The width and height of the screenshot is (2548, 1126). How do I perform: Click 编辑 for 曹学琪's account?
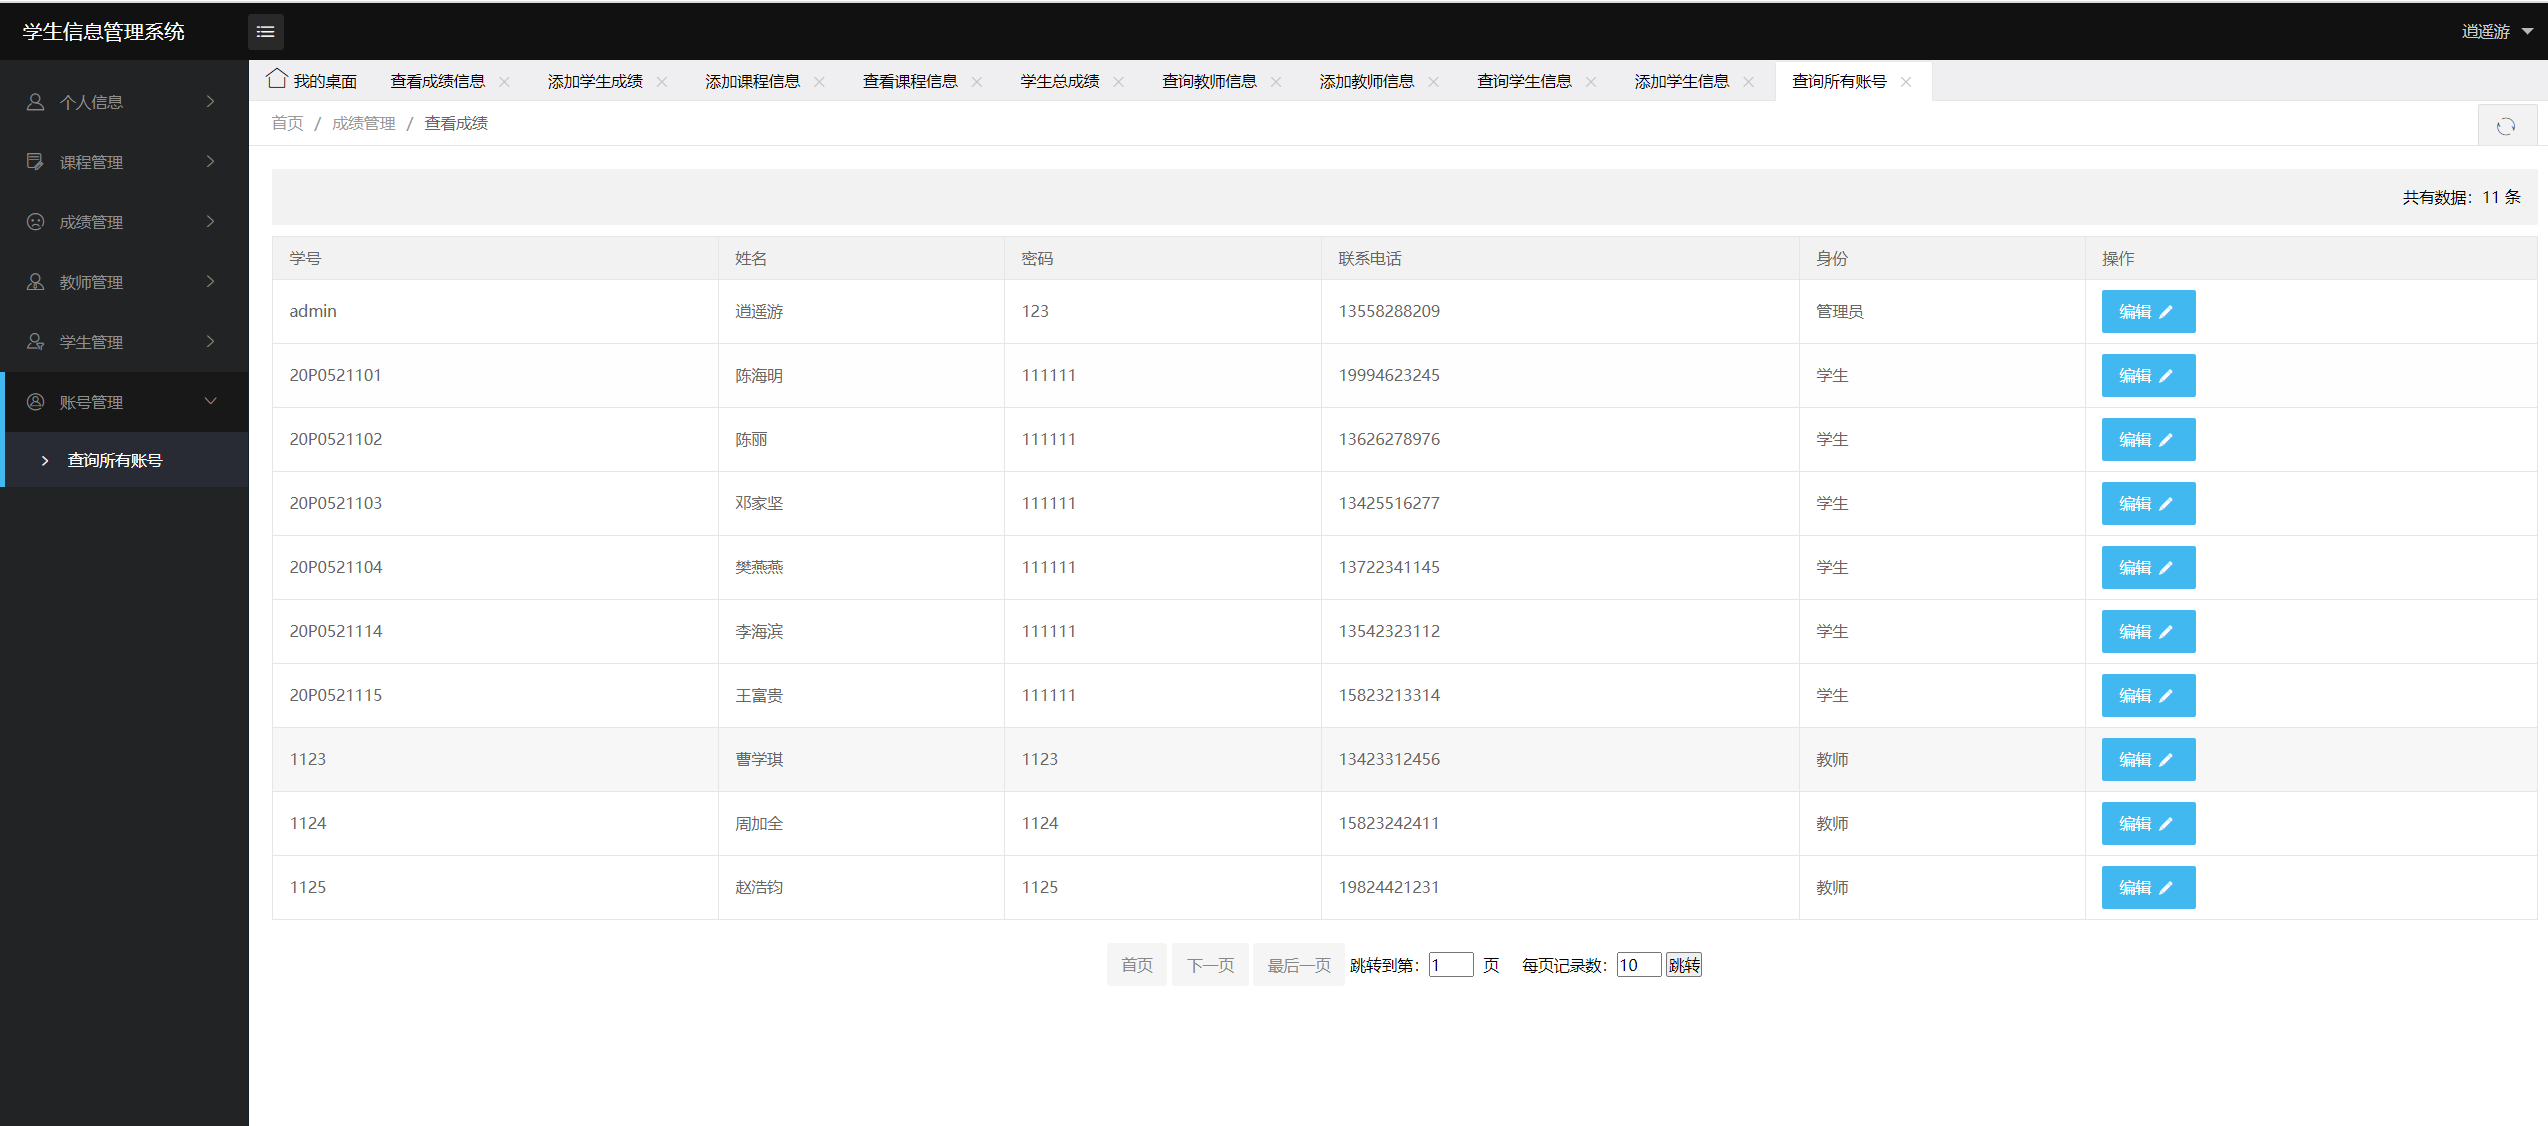pyautogui.click(x=2147, y=760)
